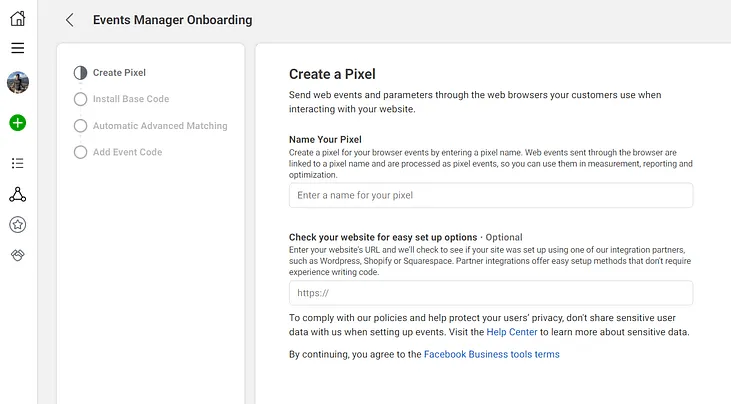Select the Add Event Code step
Viewport: 731px width, 404px height.
click(127, 152)
